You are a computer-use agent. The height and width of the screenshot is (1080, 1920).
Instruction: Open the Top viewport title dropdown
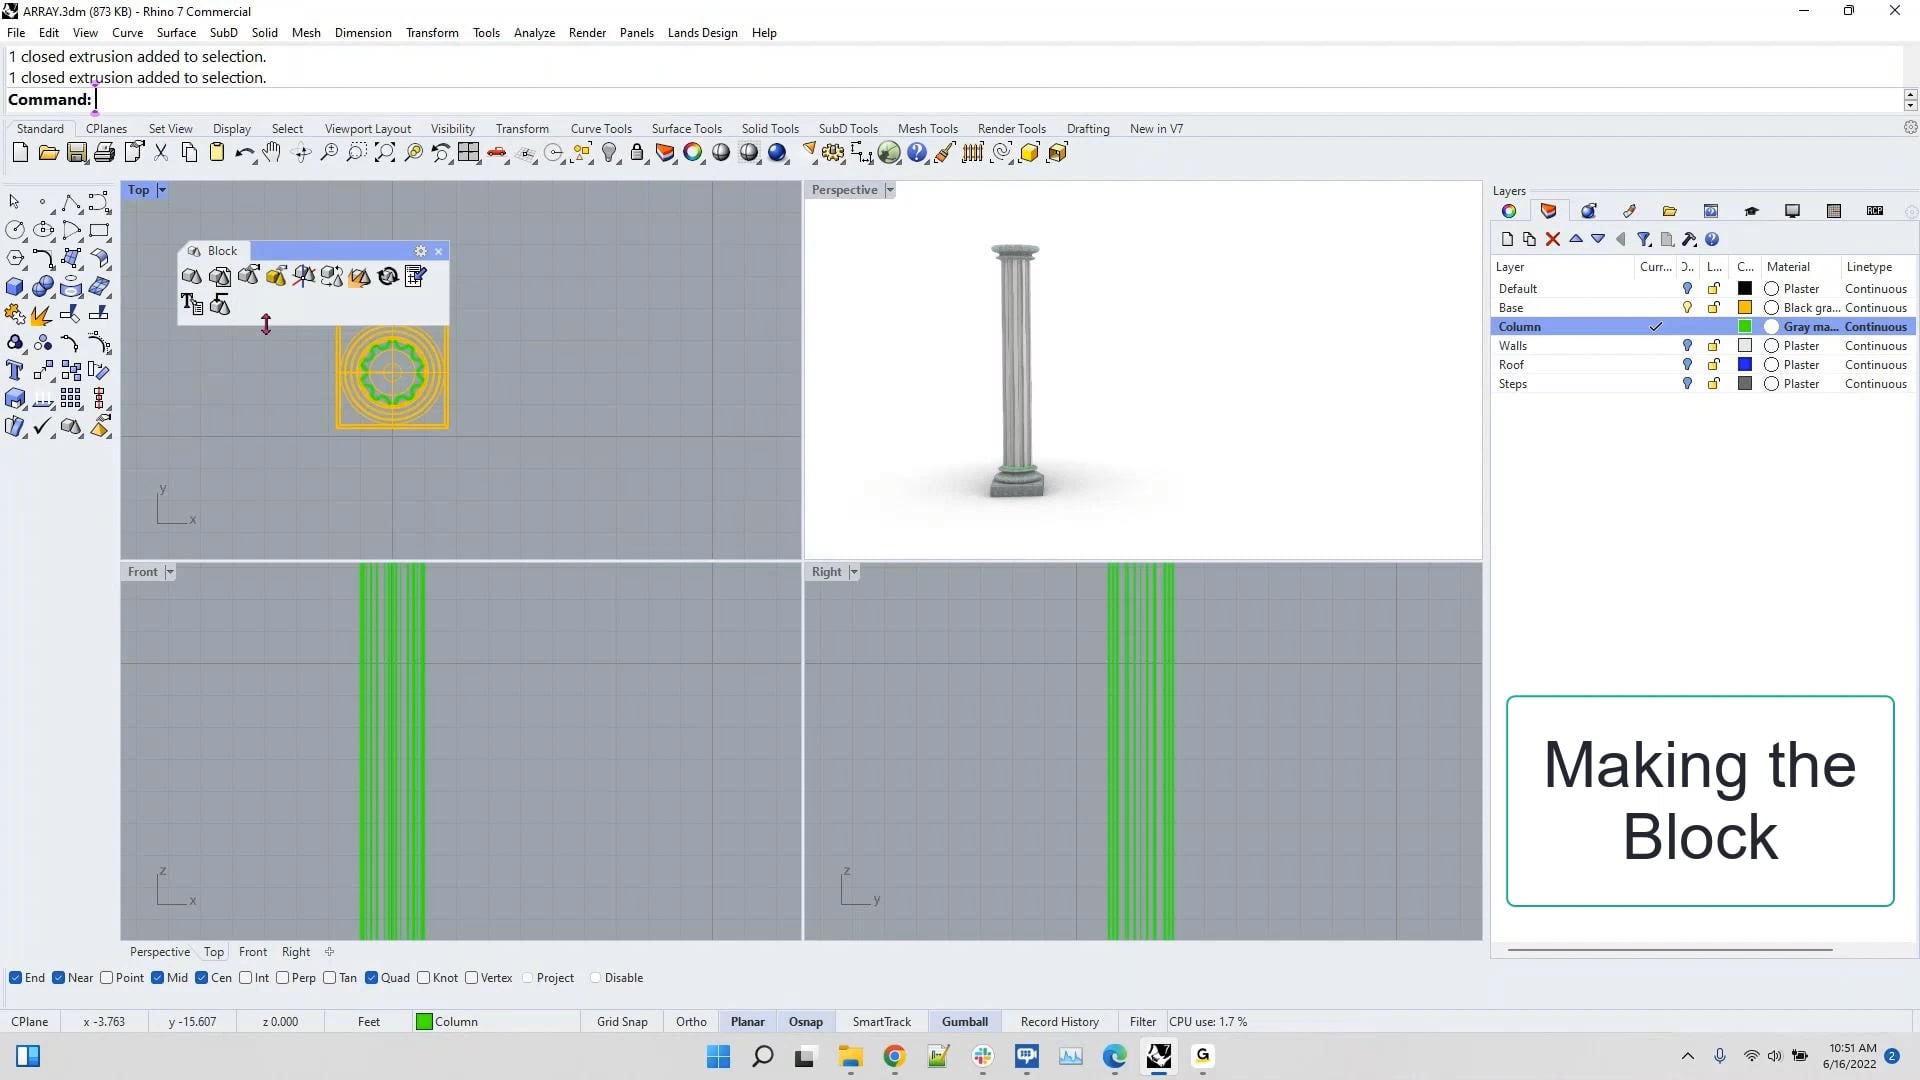coord(163,189)
